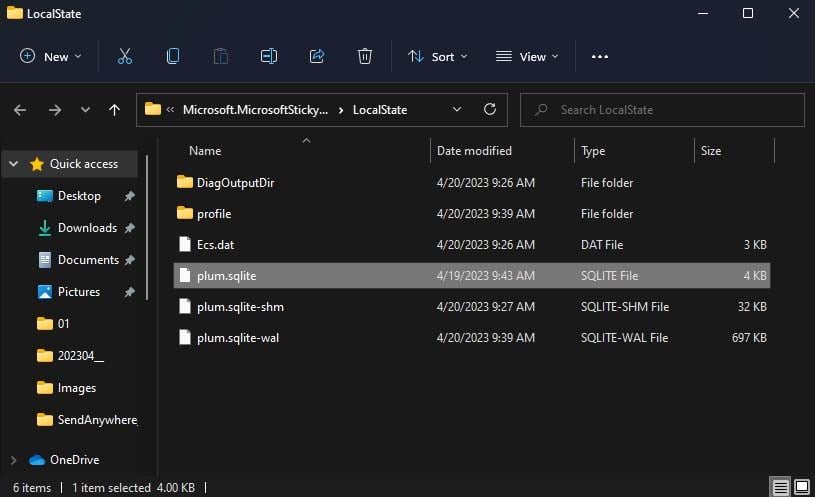Image resolution: width=815 pixels, height=497 pixels.
Task: Refresh the LocalState folder view
Action: tap(489, 110)
